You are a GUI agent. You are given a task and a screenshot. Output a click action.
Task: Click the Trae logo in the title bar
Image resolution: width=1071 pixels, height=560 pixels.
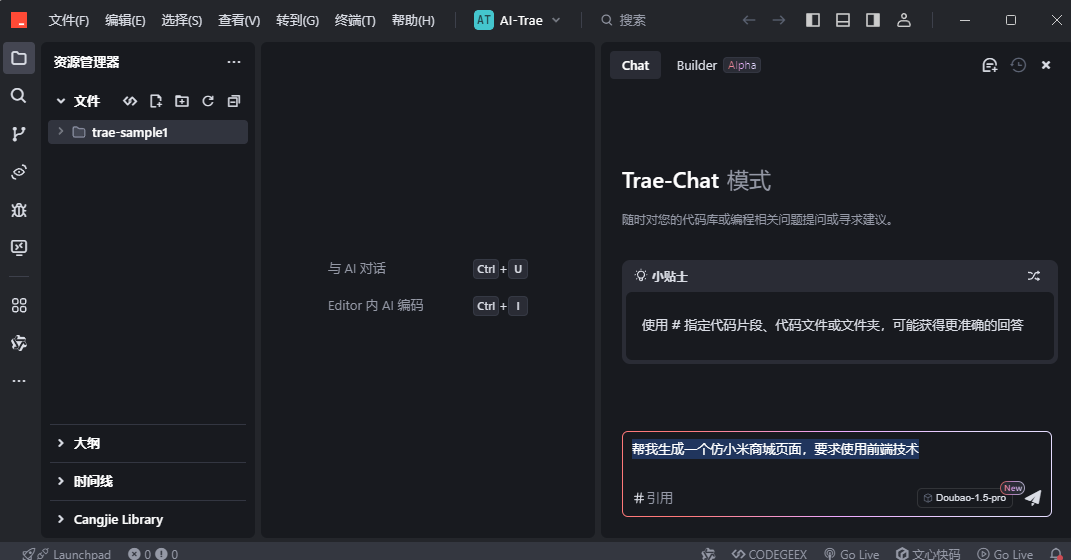click(19, 20)
